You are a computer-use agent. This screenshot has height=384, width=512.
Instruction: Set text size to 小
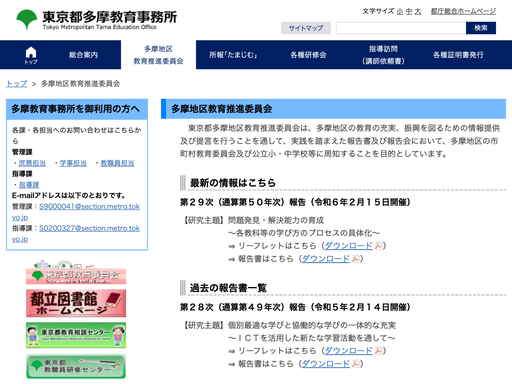click(400, 12)
